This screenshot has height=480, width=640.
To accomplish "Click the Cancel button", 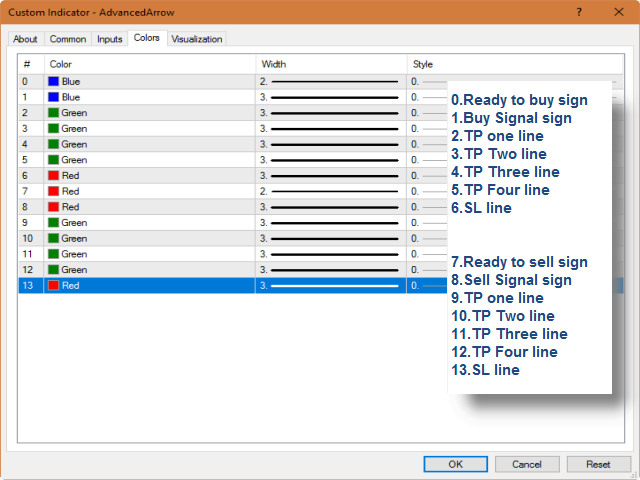I will (527, 464).
